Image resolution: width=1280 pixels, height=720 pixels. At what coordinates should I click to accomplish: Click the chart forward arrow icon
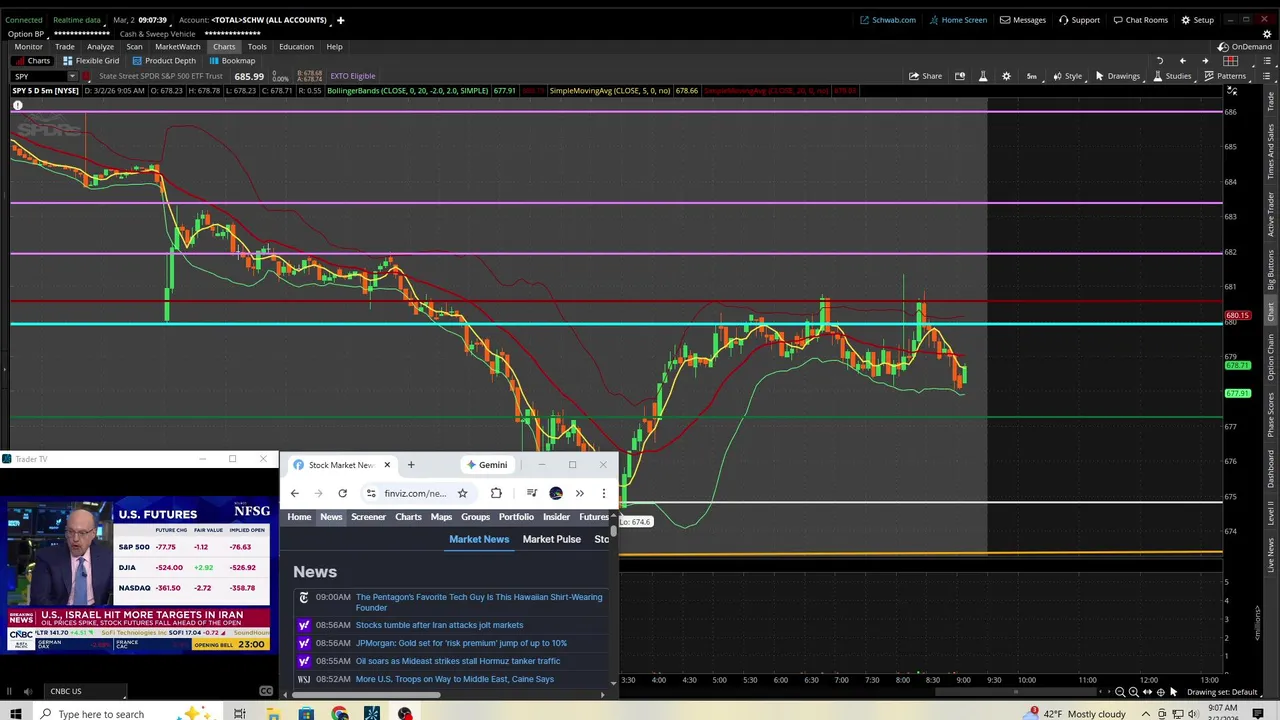(x=1205, y=61)
